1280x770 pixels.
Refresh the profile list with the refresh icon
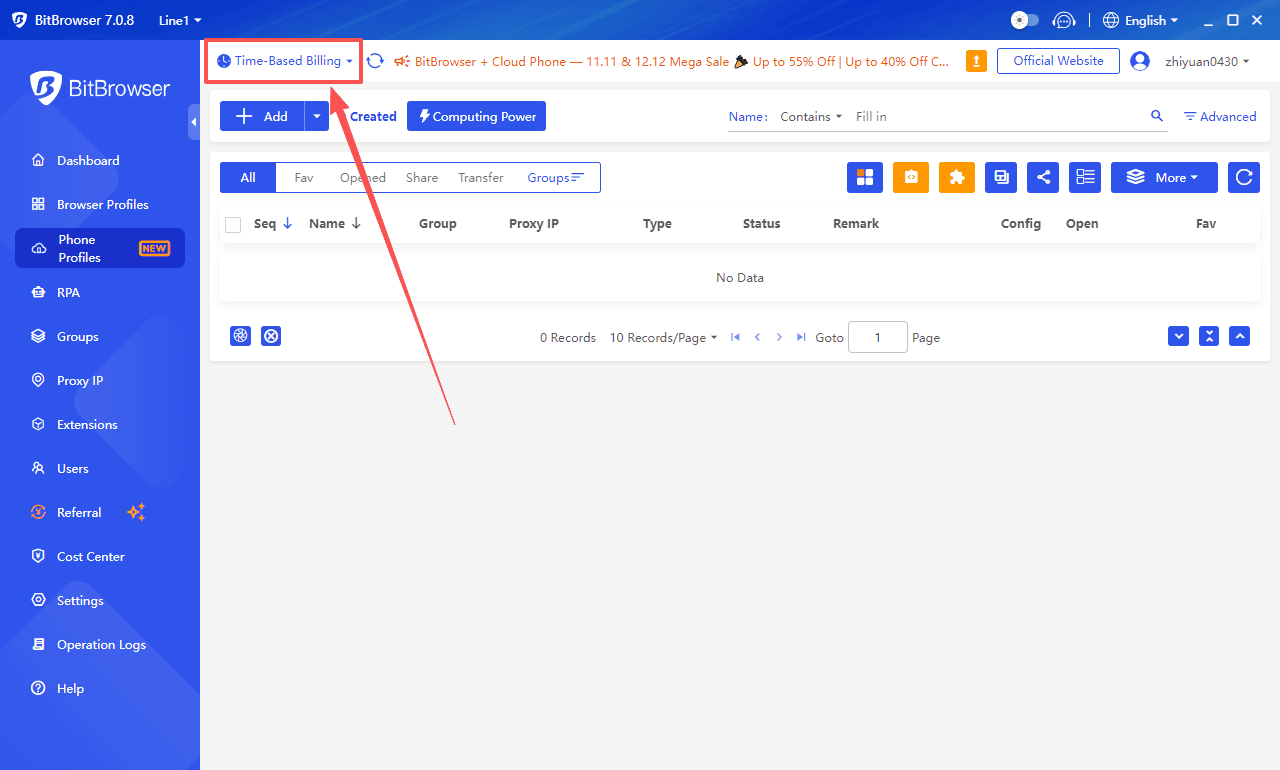[1243, 177]
